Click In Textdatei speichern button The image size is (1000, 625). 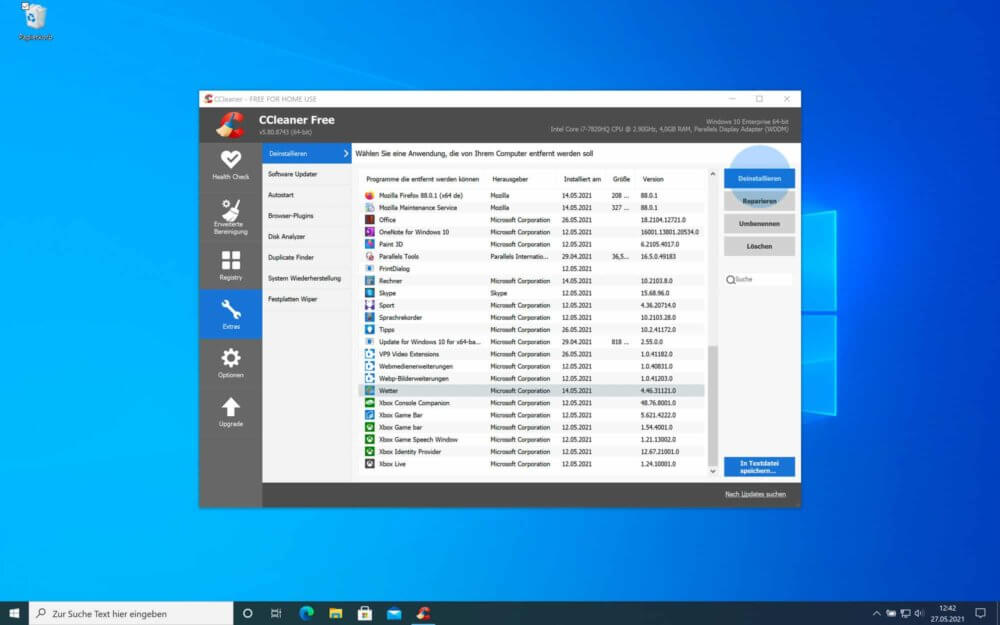(759, 467)
